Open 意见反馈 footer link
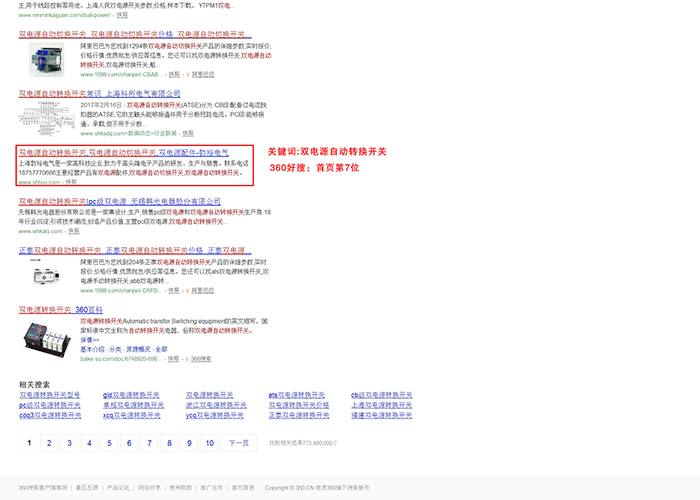The width and height of the screenshot is (700, 500). pos(87,488)
